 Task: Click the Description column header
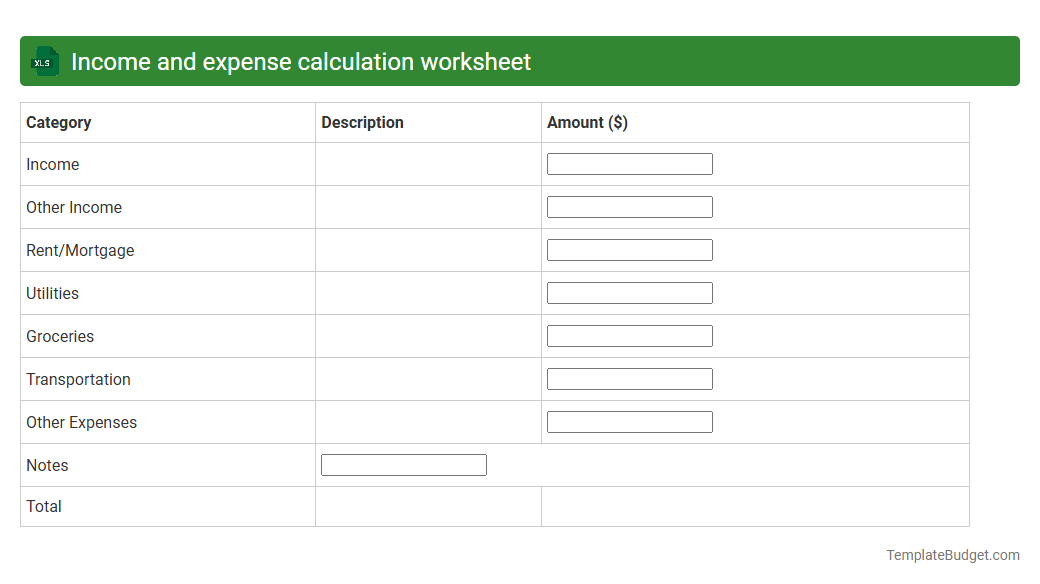pyautogui.click(x=362, y=122)
